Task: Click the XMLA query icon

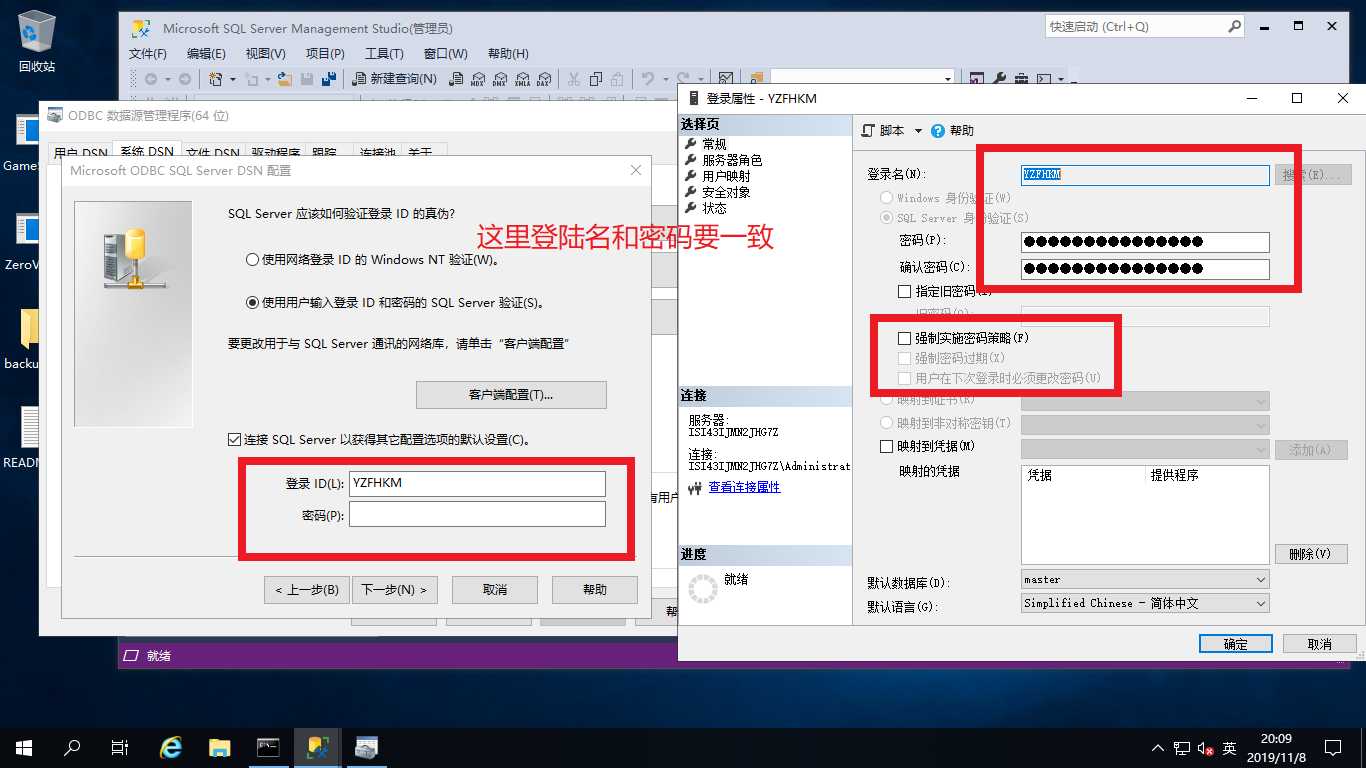Action: click(522, 79)
